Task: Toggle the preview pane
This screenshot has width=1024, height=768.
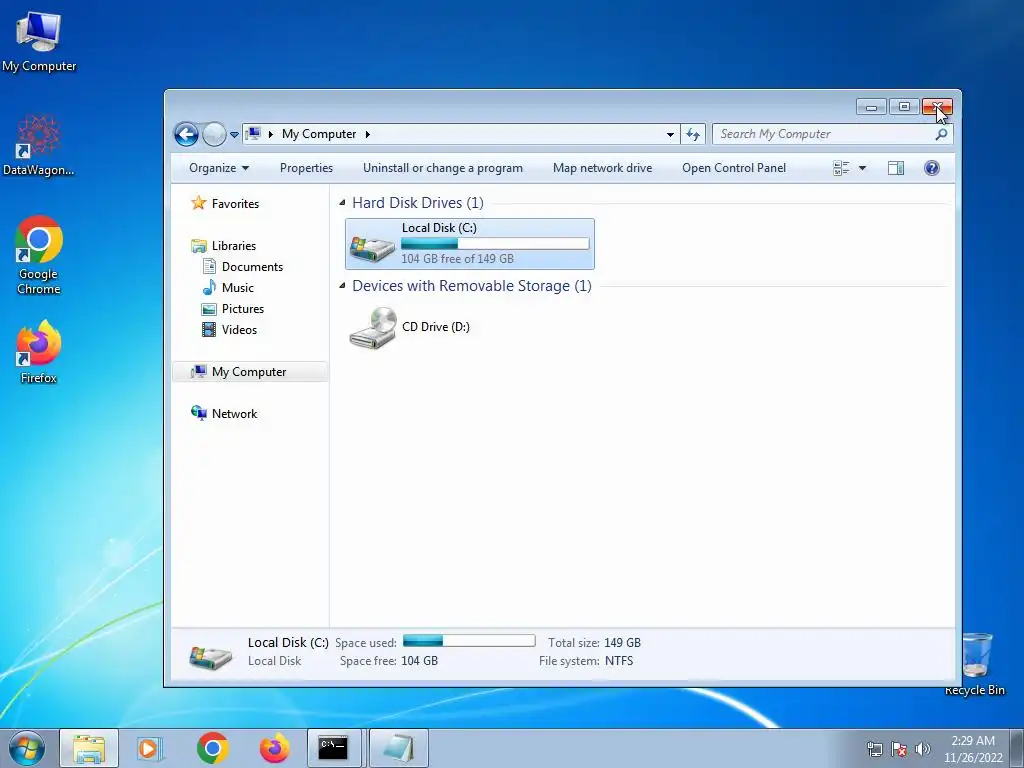Action: point(896,168)
